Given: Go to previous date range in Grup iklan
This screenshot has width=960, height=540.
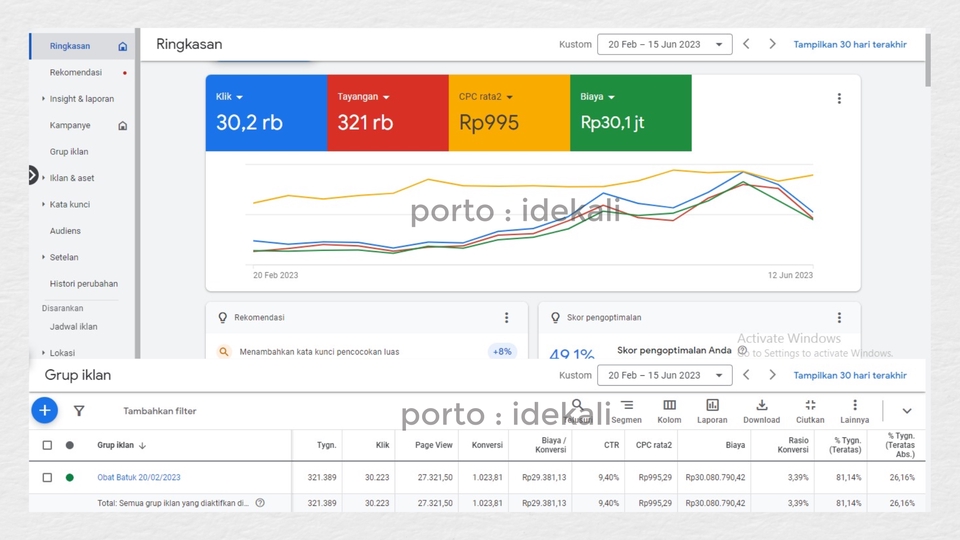Looking at the screenshot, I should tap(746, 375).
